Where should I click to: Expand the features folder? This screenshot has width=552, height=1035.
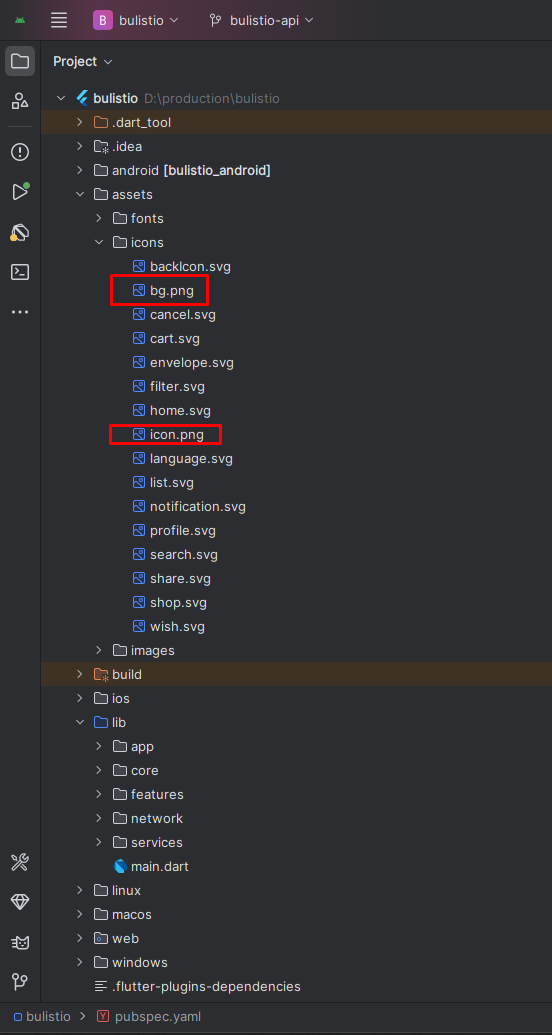tap(99, 794)
